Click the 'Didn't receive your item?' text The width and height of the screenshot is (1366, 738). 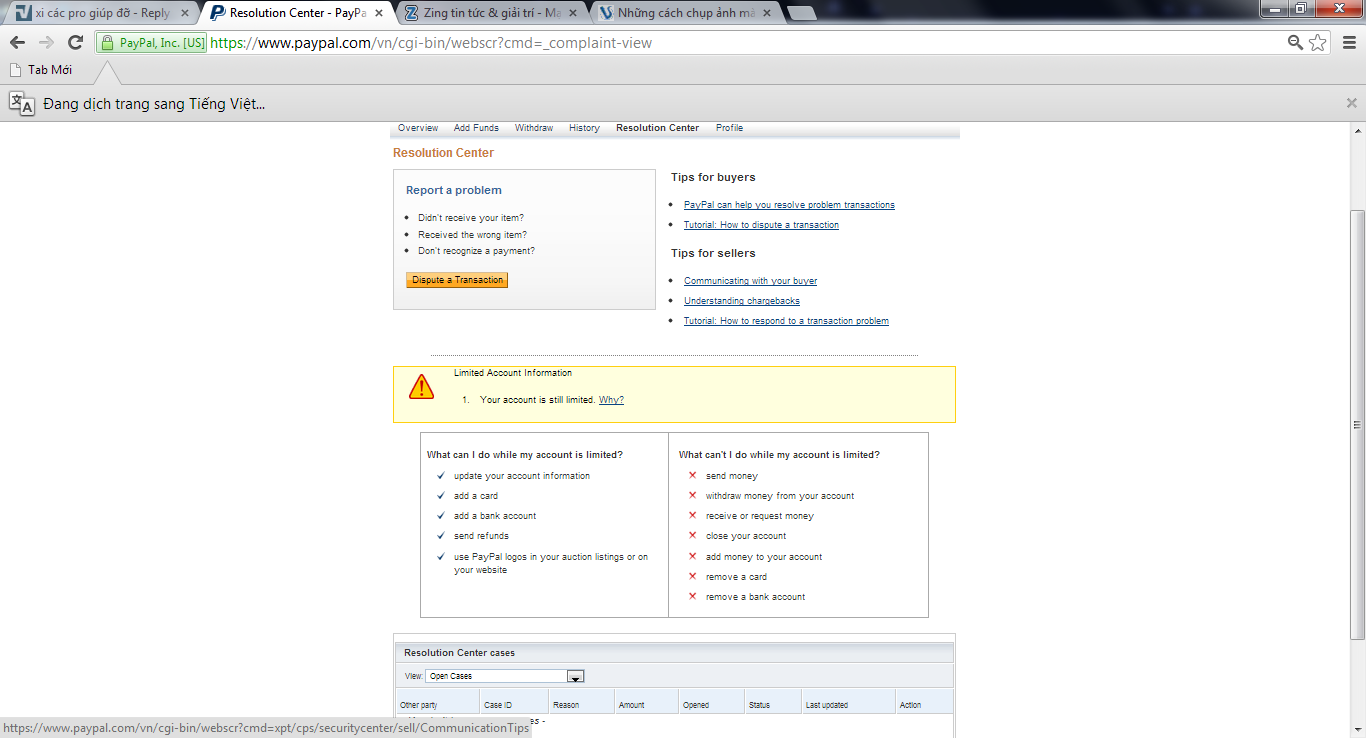pos(471,218)
